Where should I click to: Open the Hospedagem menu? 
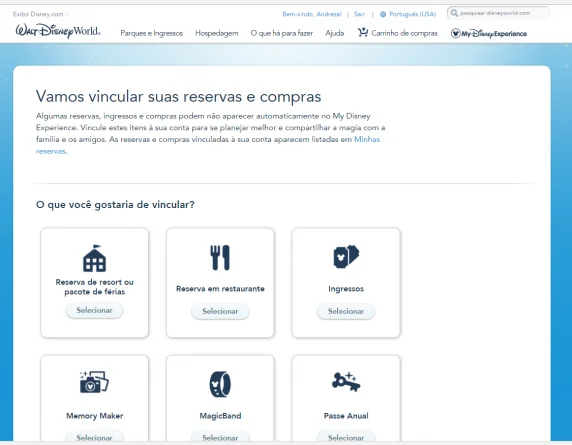click(217, 33)
